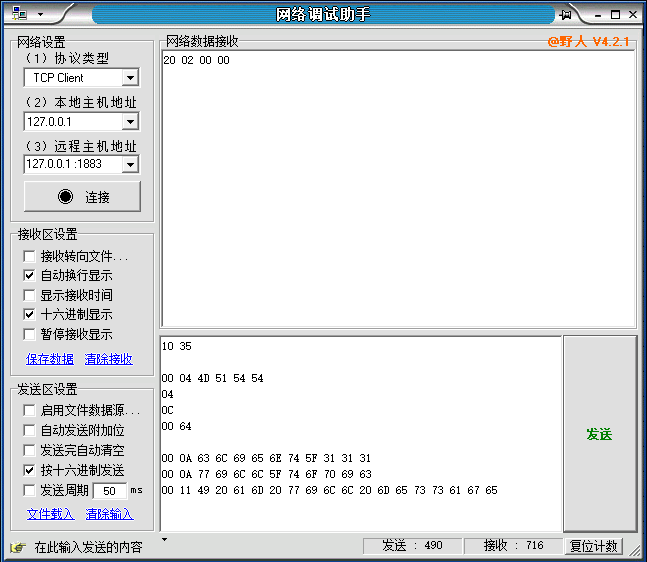Uncheck 按十六进制发送 checkbox
Screen dimensions: 647x562
pos(29,470)
